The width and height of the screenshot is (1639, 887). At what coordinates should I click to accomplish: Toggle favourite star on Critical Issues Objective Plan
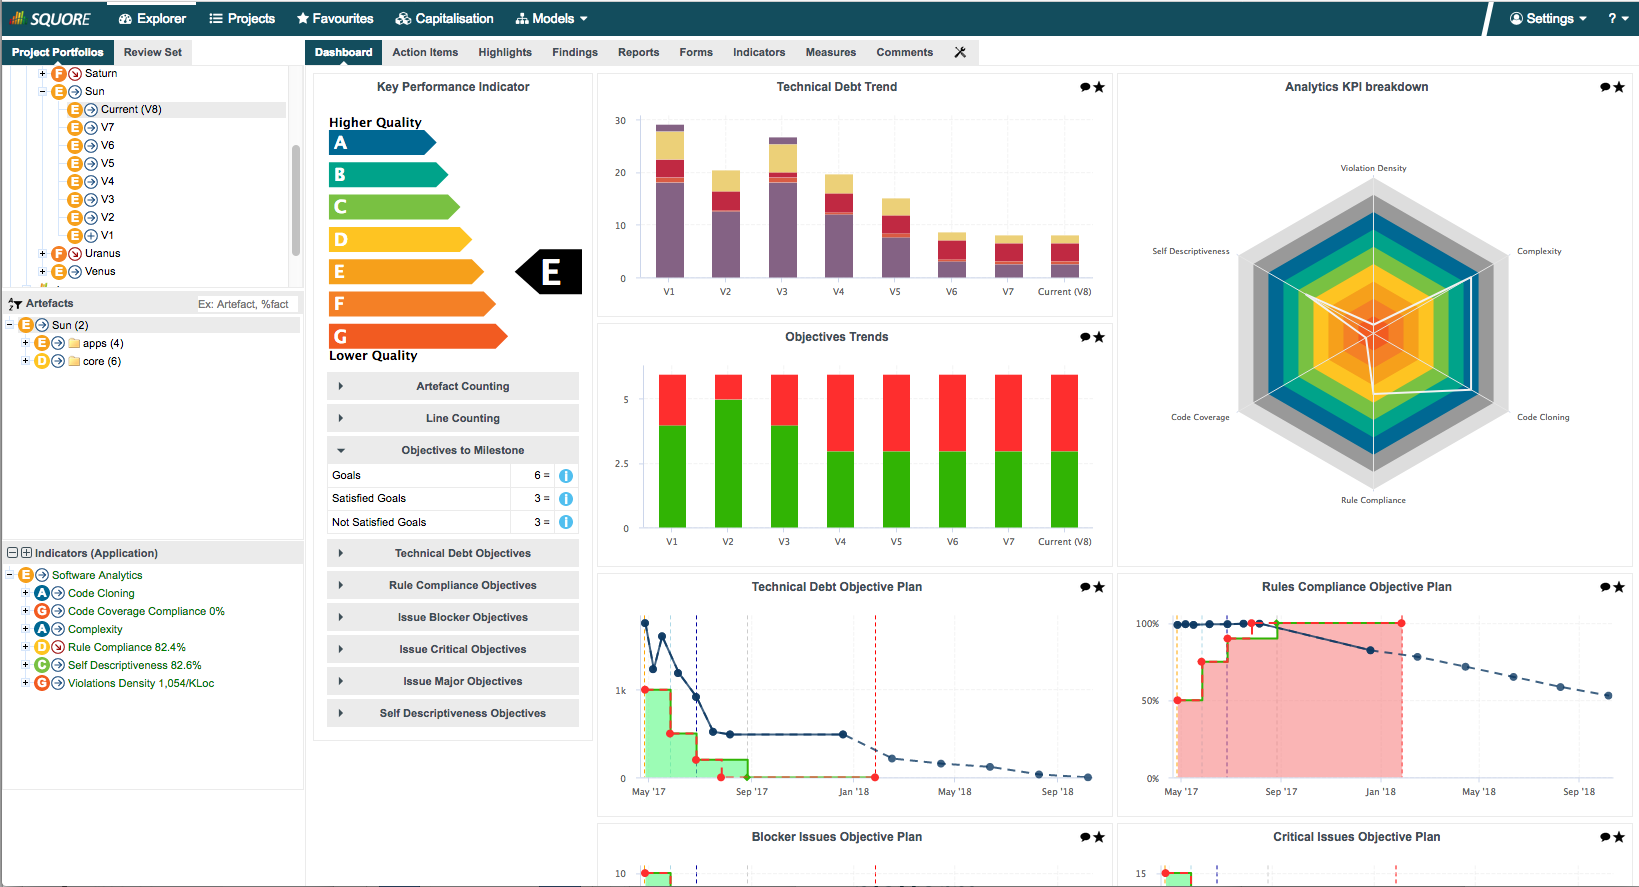pos(1619,838)
